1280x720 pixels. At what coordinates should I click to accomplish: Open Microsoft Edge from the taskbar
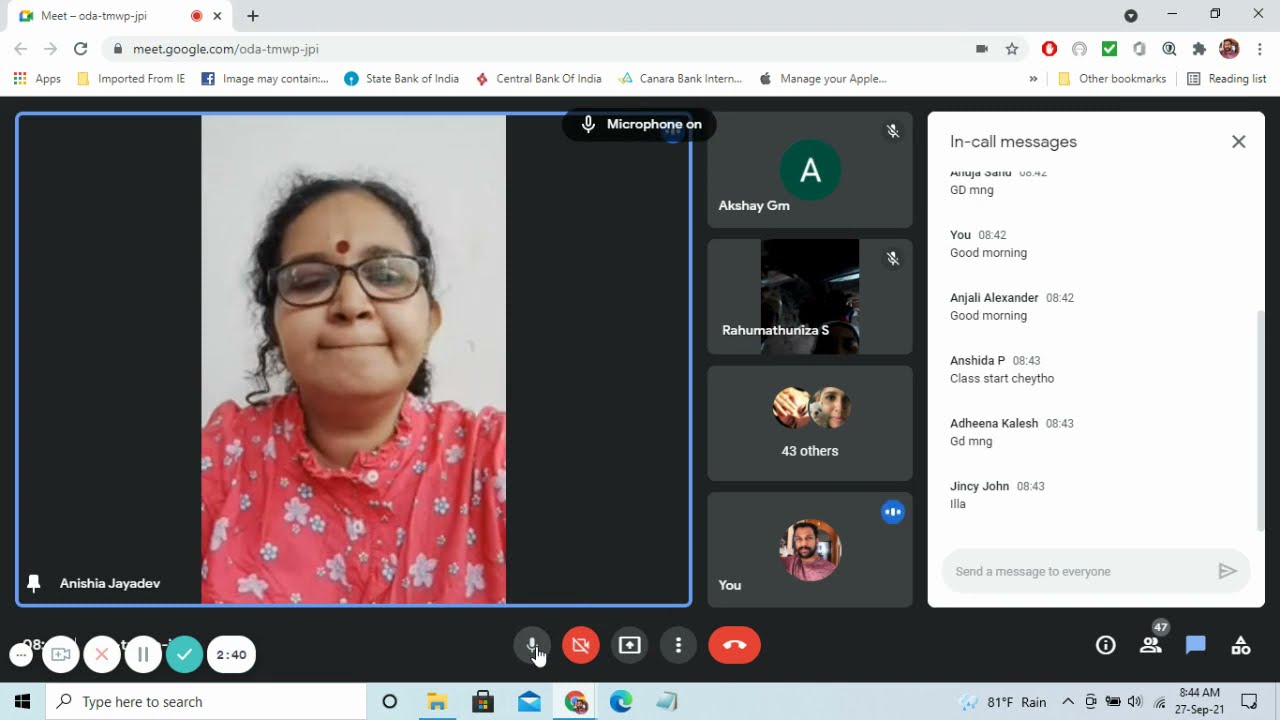coord(621,701)
